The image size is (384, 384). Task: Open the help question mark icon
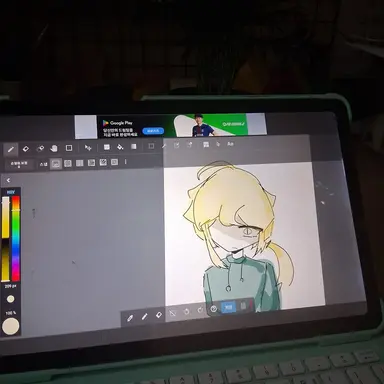(214, 309)
